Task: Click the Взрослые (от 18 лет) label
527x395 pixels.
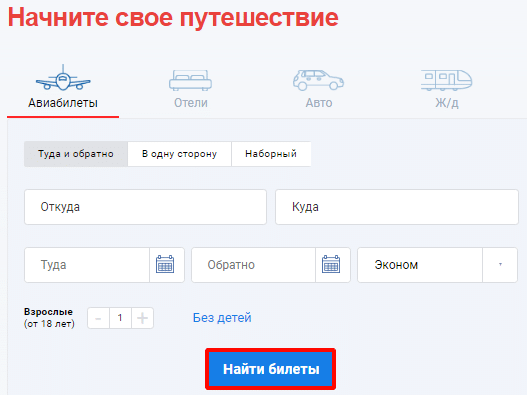Action: [x=49, y=318]
